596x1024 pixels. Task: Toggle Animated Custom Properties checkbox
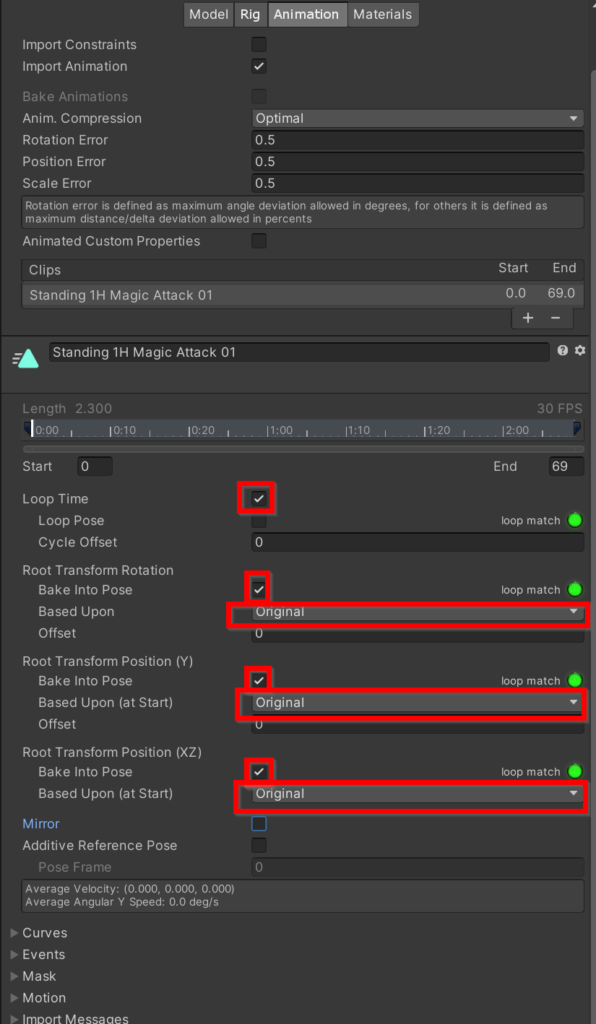(259, 241)
